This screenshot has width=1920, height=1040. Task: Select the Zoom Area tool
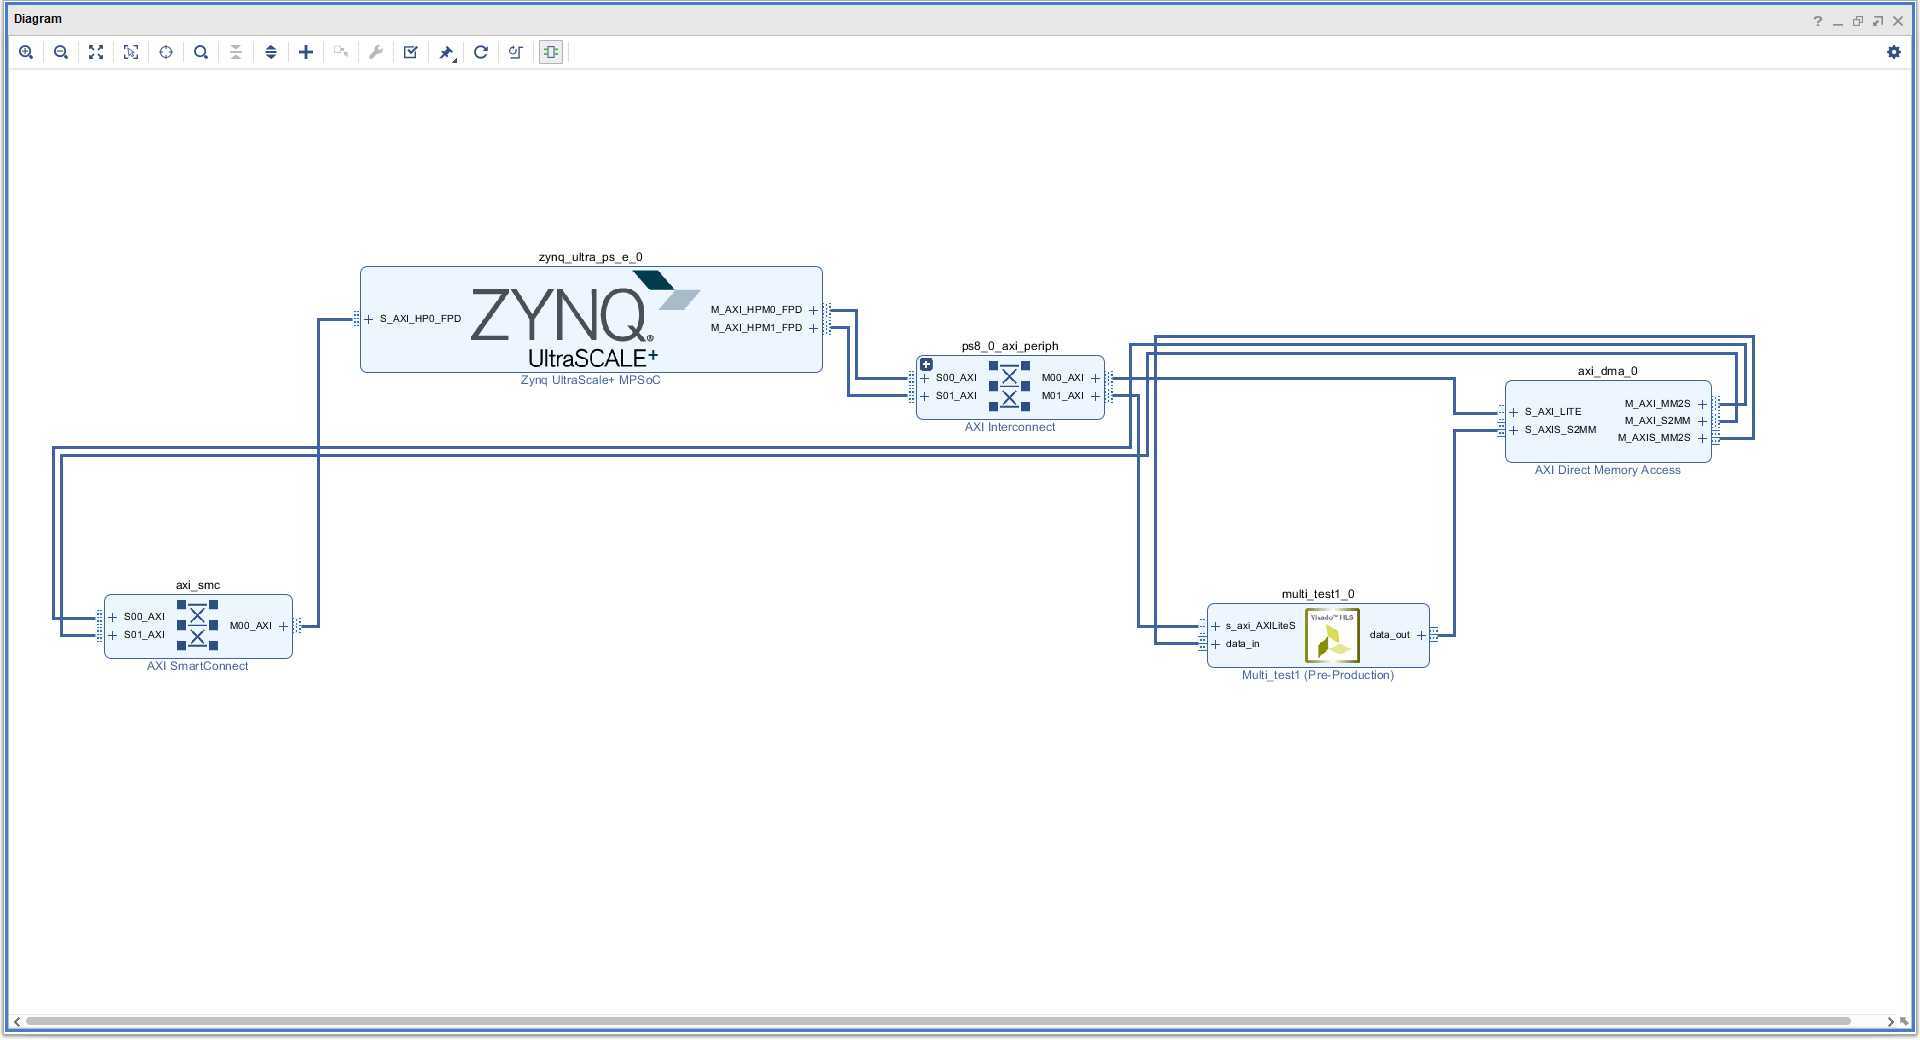point(131,52)
